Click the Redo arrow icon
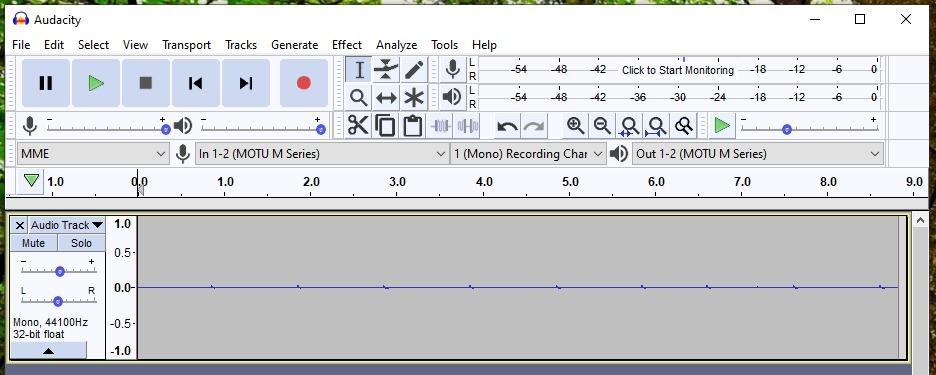 click(x=534, y=125)
